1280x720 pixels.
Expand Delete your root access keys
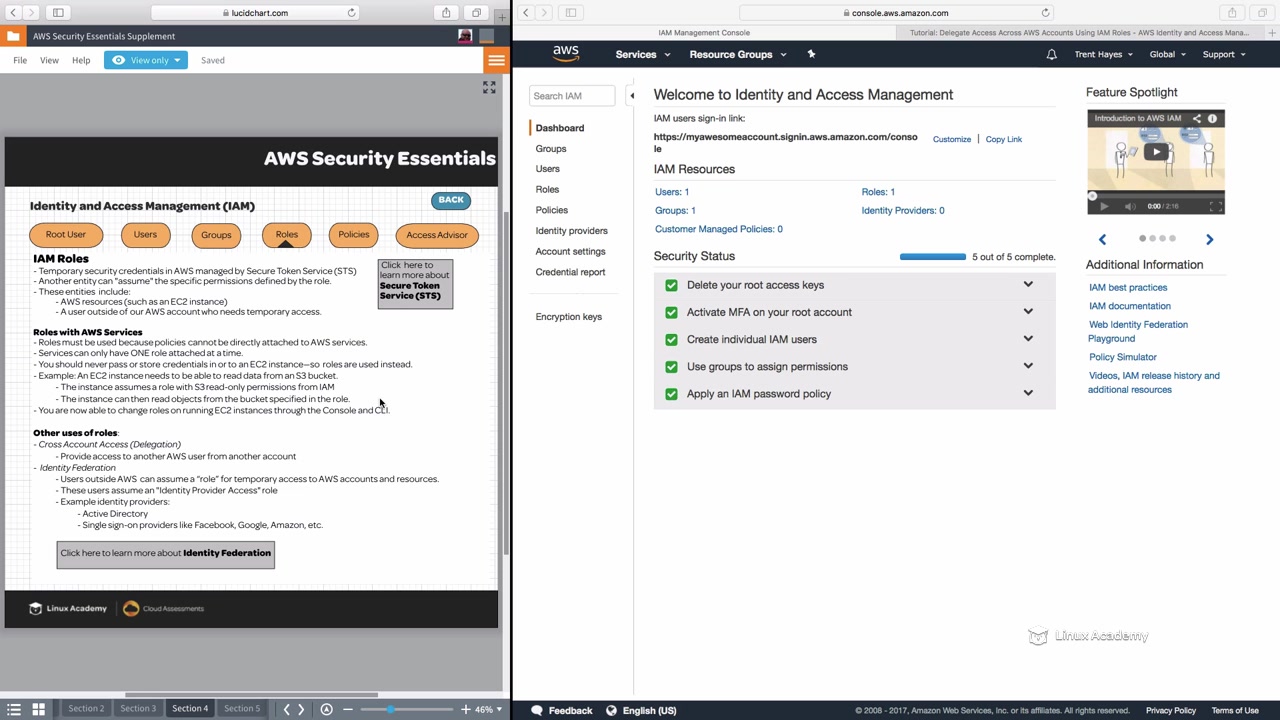click(x=1028, y=285)
